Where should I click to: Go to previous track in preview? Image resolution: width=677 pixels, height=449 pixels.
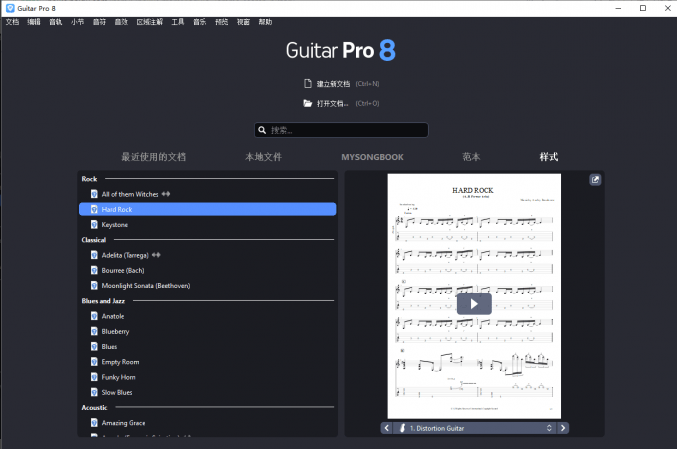click(386, 428)
